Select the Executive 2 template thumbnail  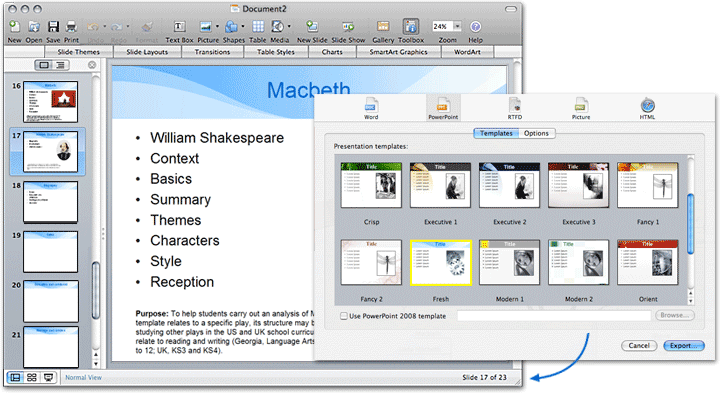tap(509, 185)
